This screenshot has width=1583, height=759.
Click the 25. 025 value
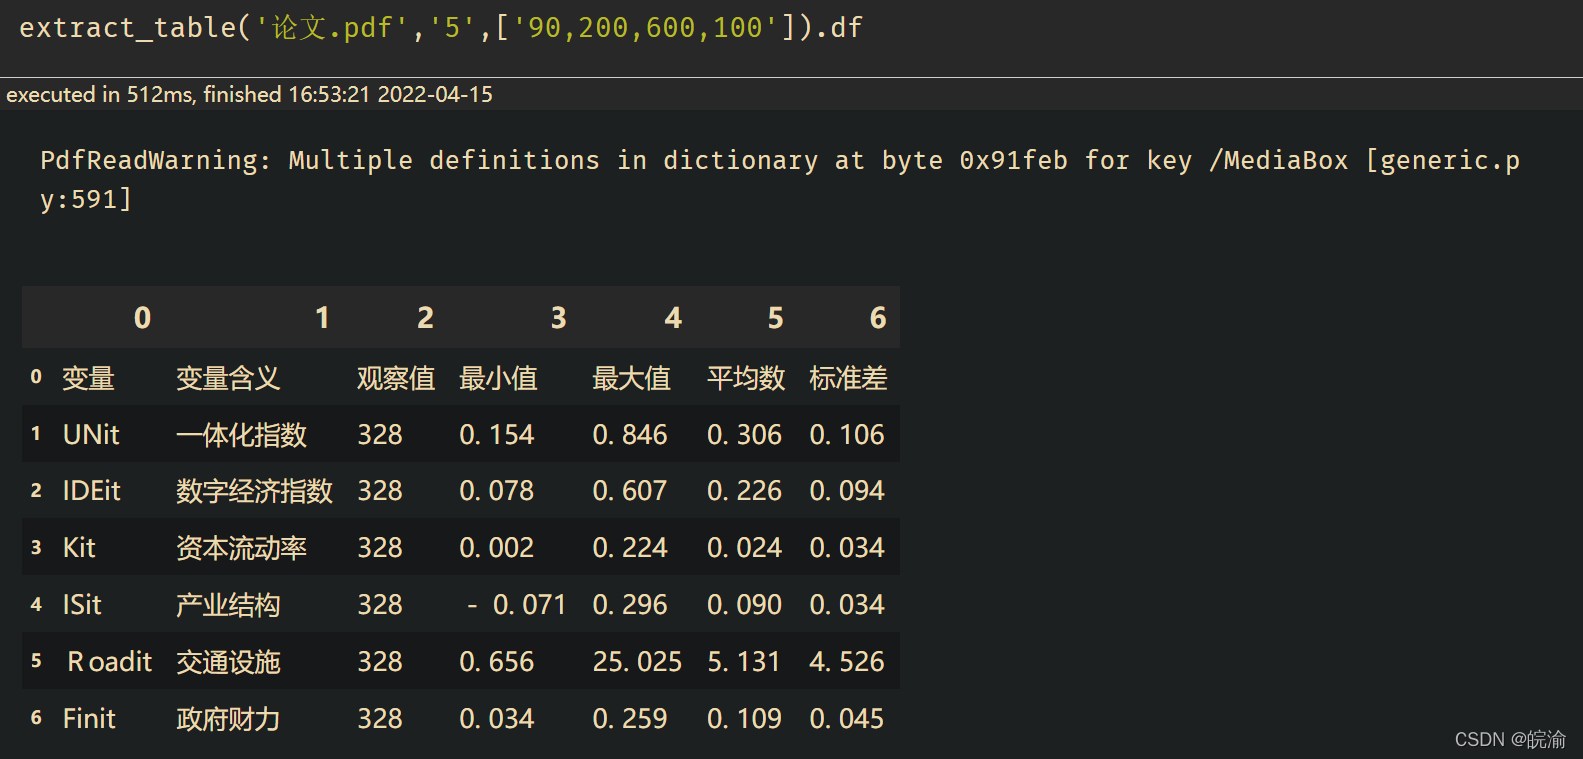point(637,661)
